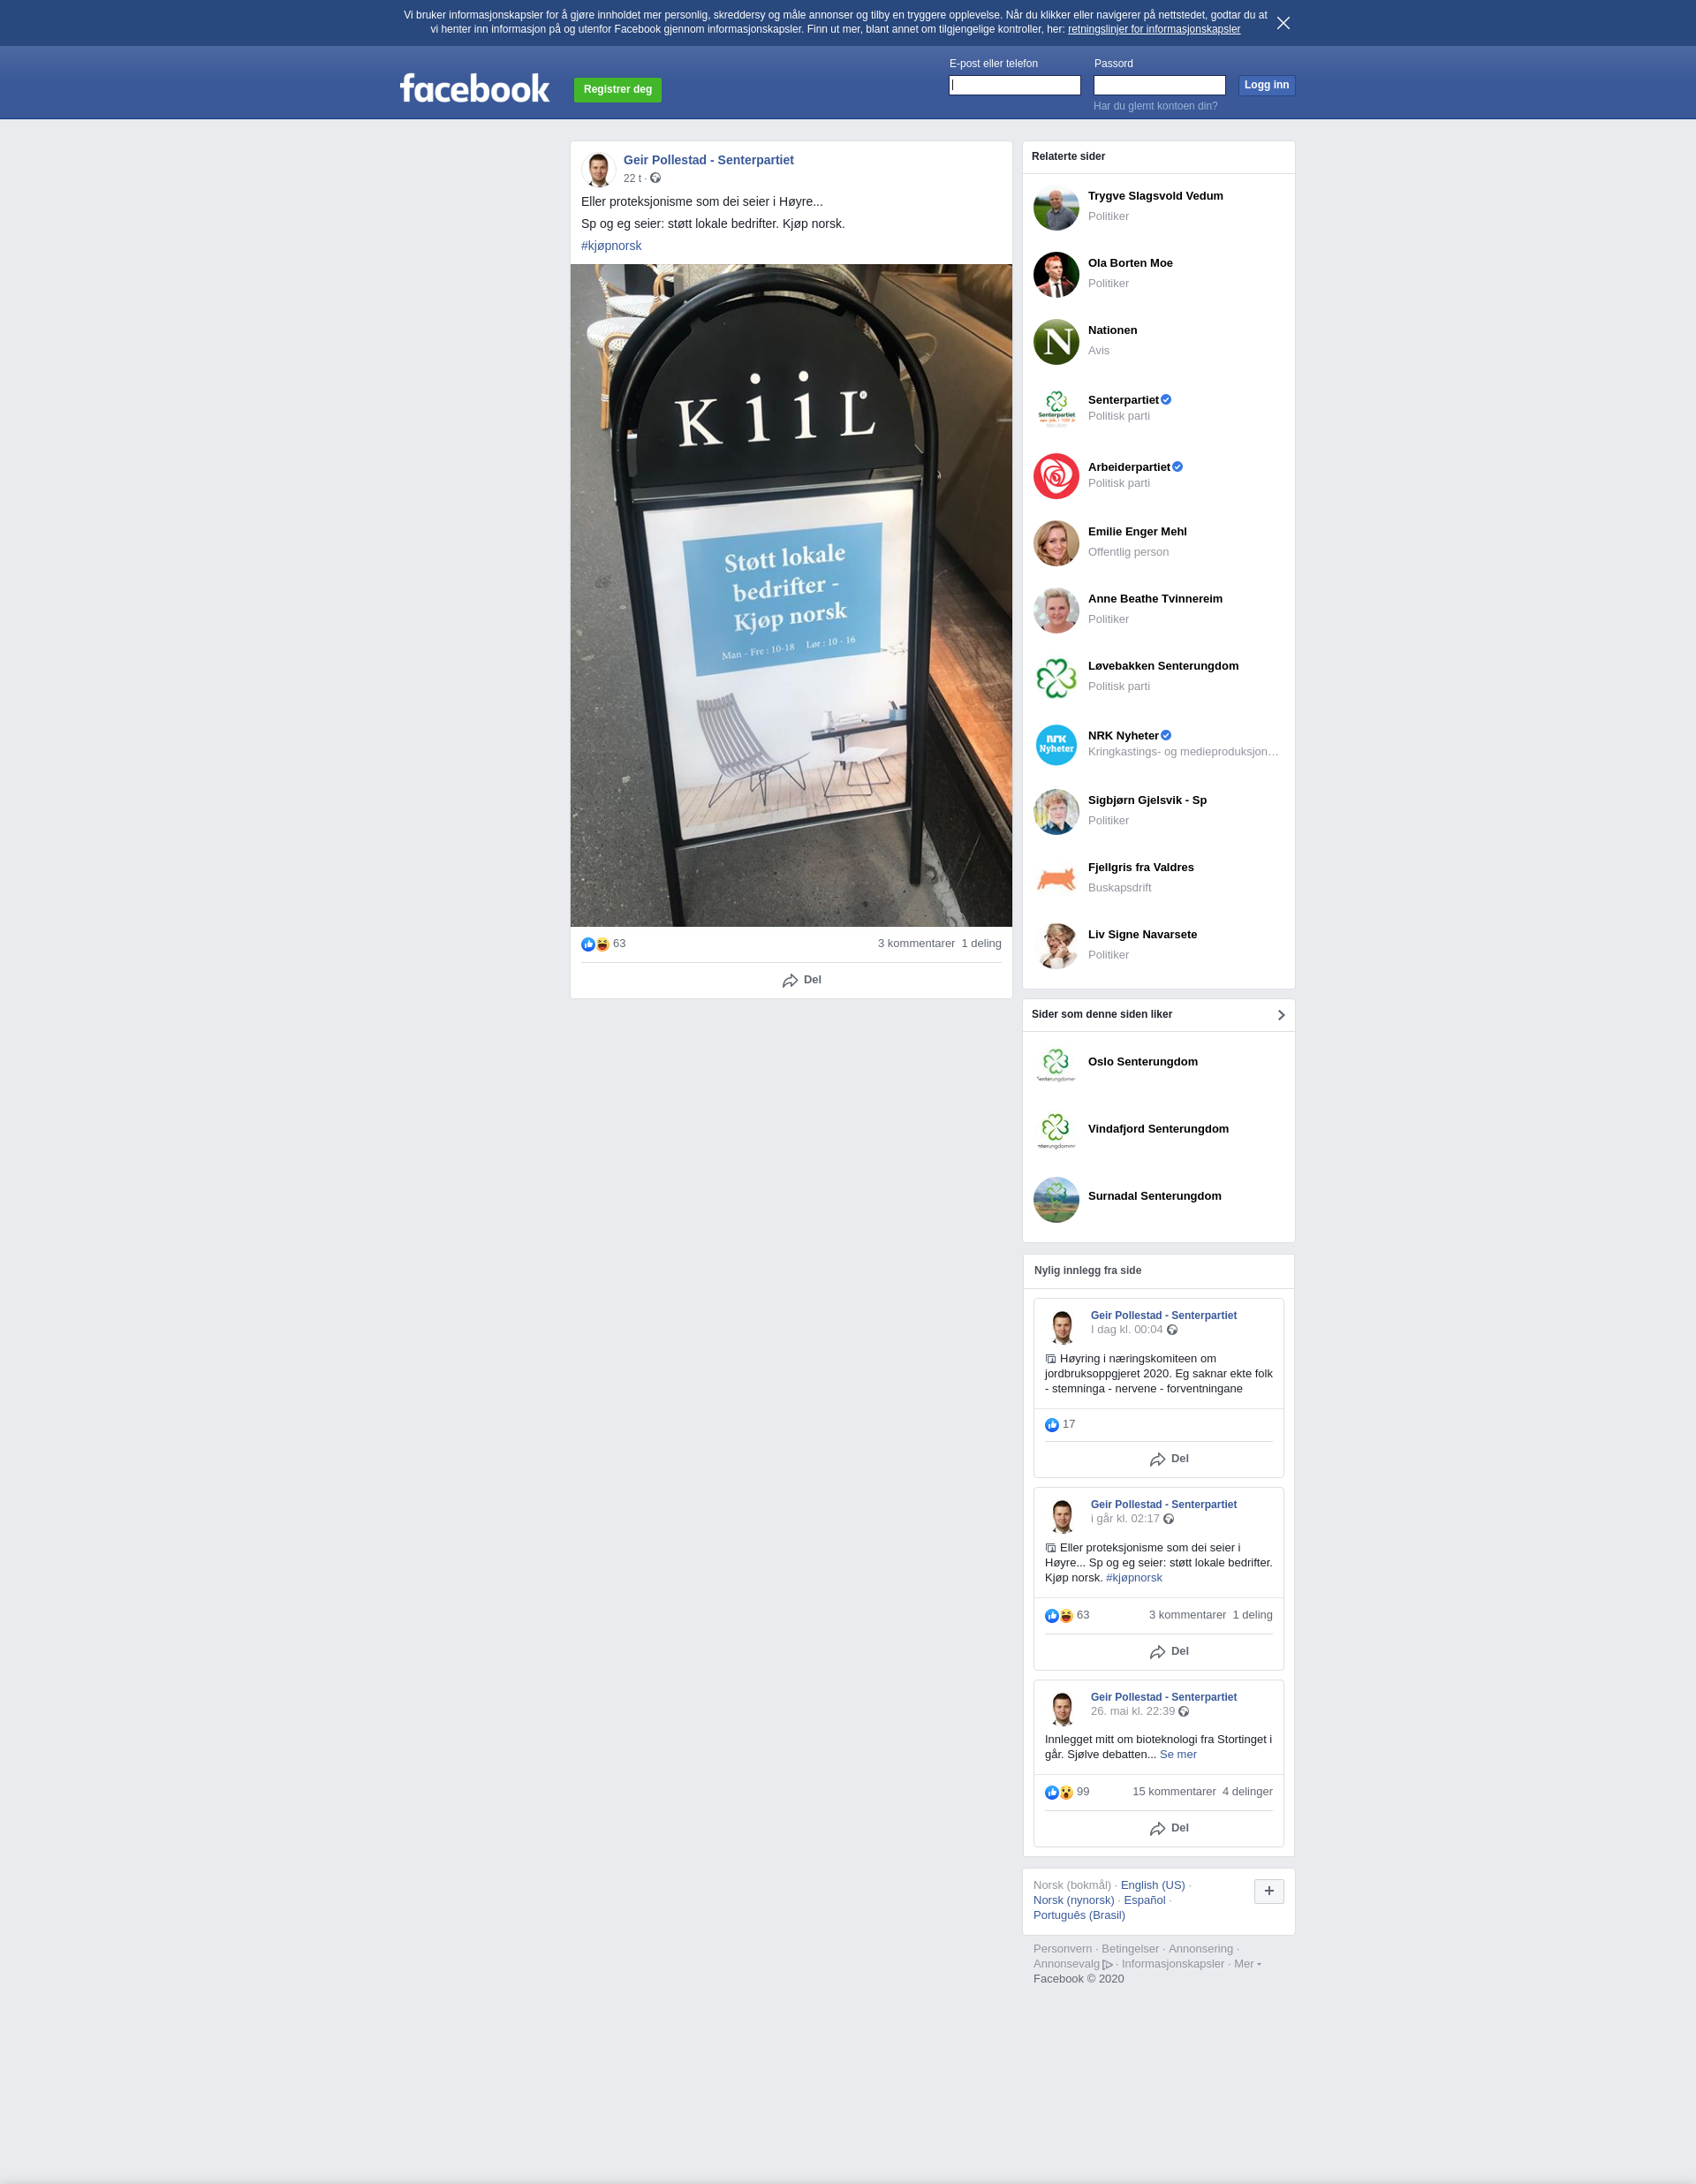1696x2184 pixels.
Task: Open Fjellgris fra Valdres pig icon
Action: point(1056,879)
